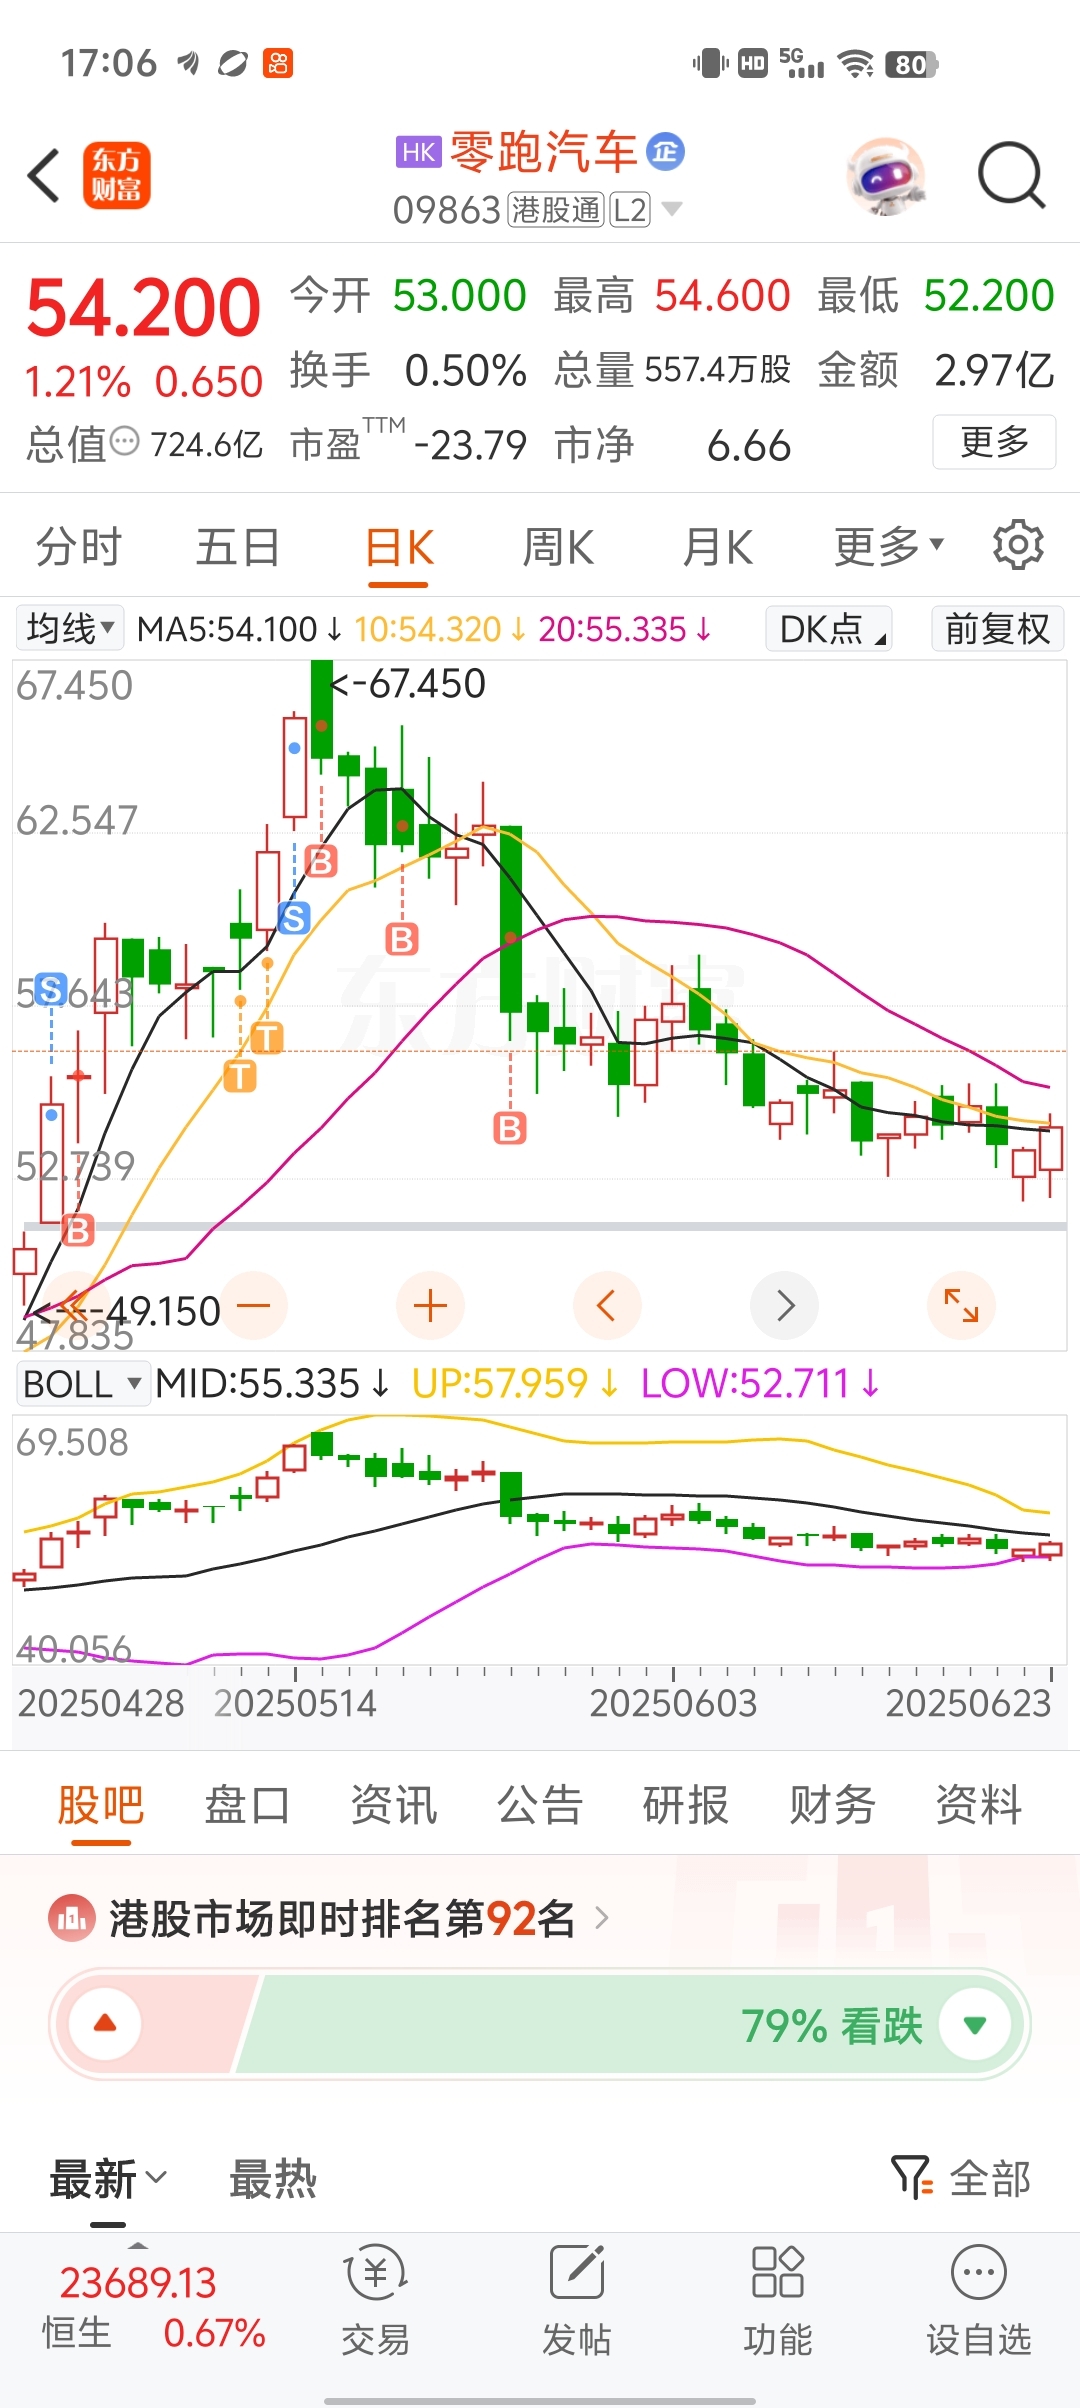
Task: Open the 交易 trade icon
Action: point(375,2273)
